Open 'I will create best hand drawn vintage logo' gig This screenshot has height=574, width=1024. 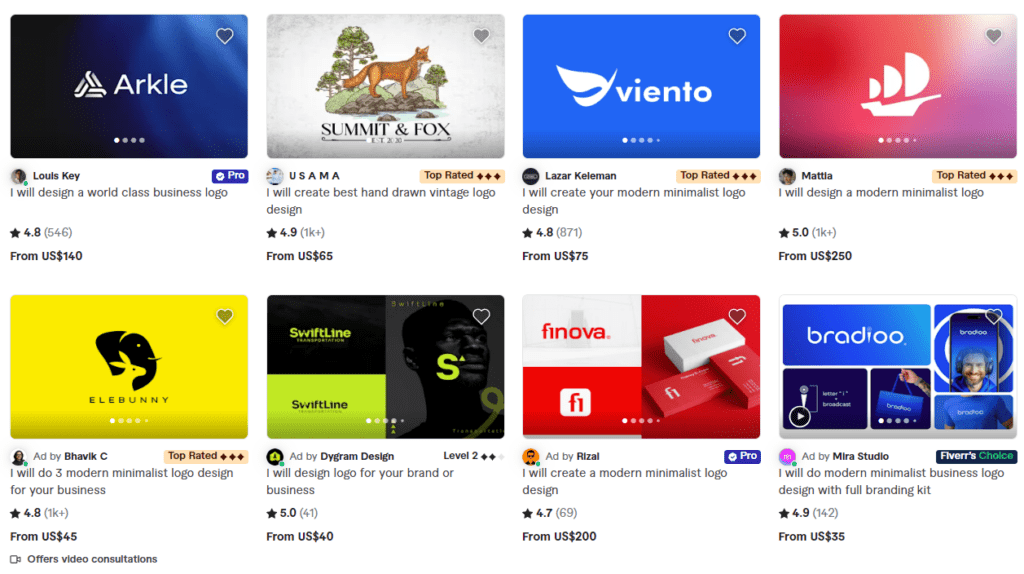coord(381,201)
